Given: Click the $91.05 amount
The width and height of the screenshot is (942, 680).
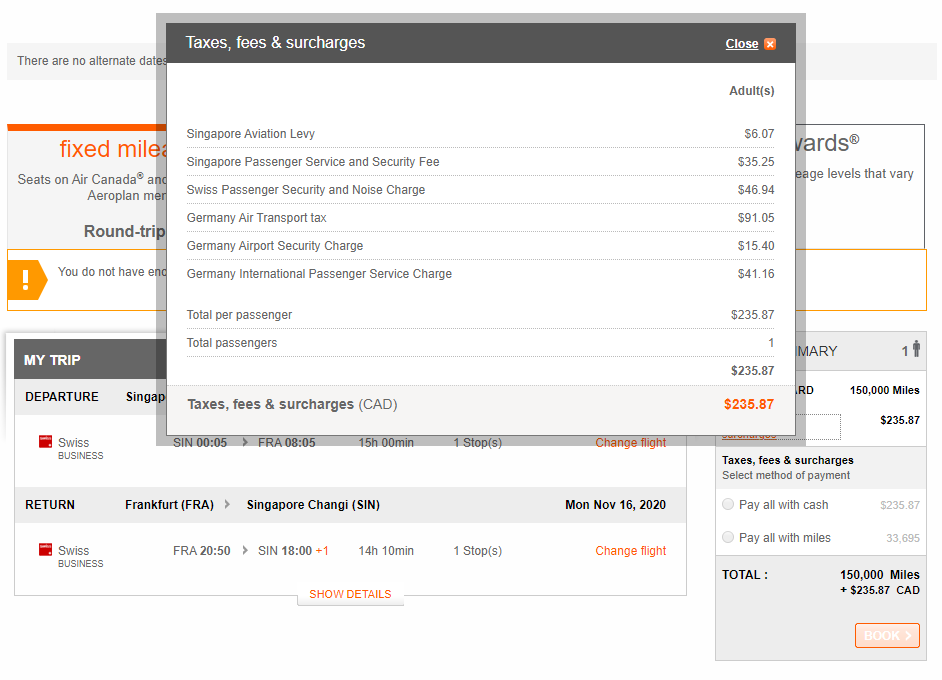Looking at the screenshot, I should 756,218.
